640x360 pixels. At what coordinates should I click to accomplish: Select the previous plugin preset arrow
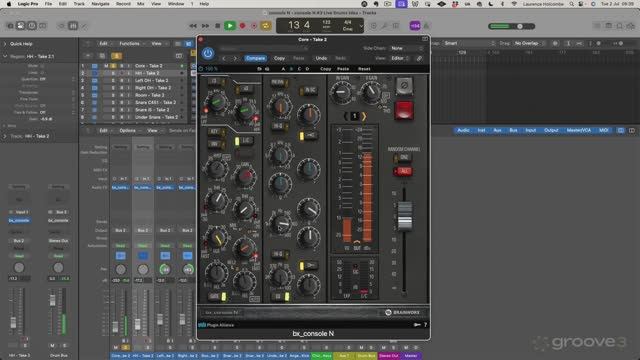click(224, 58)
